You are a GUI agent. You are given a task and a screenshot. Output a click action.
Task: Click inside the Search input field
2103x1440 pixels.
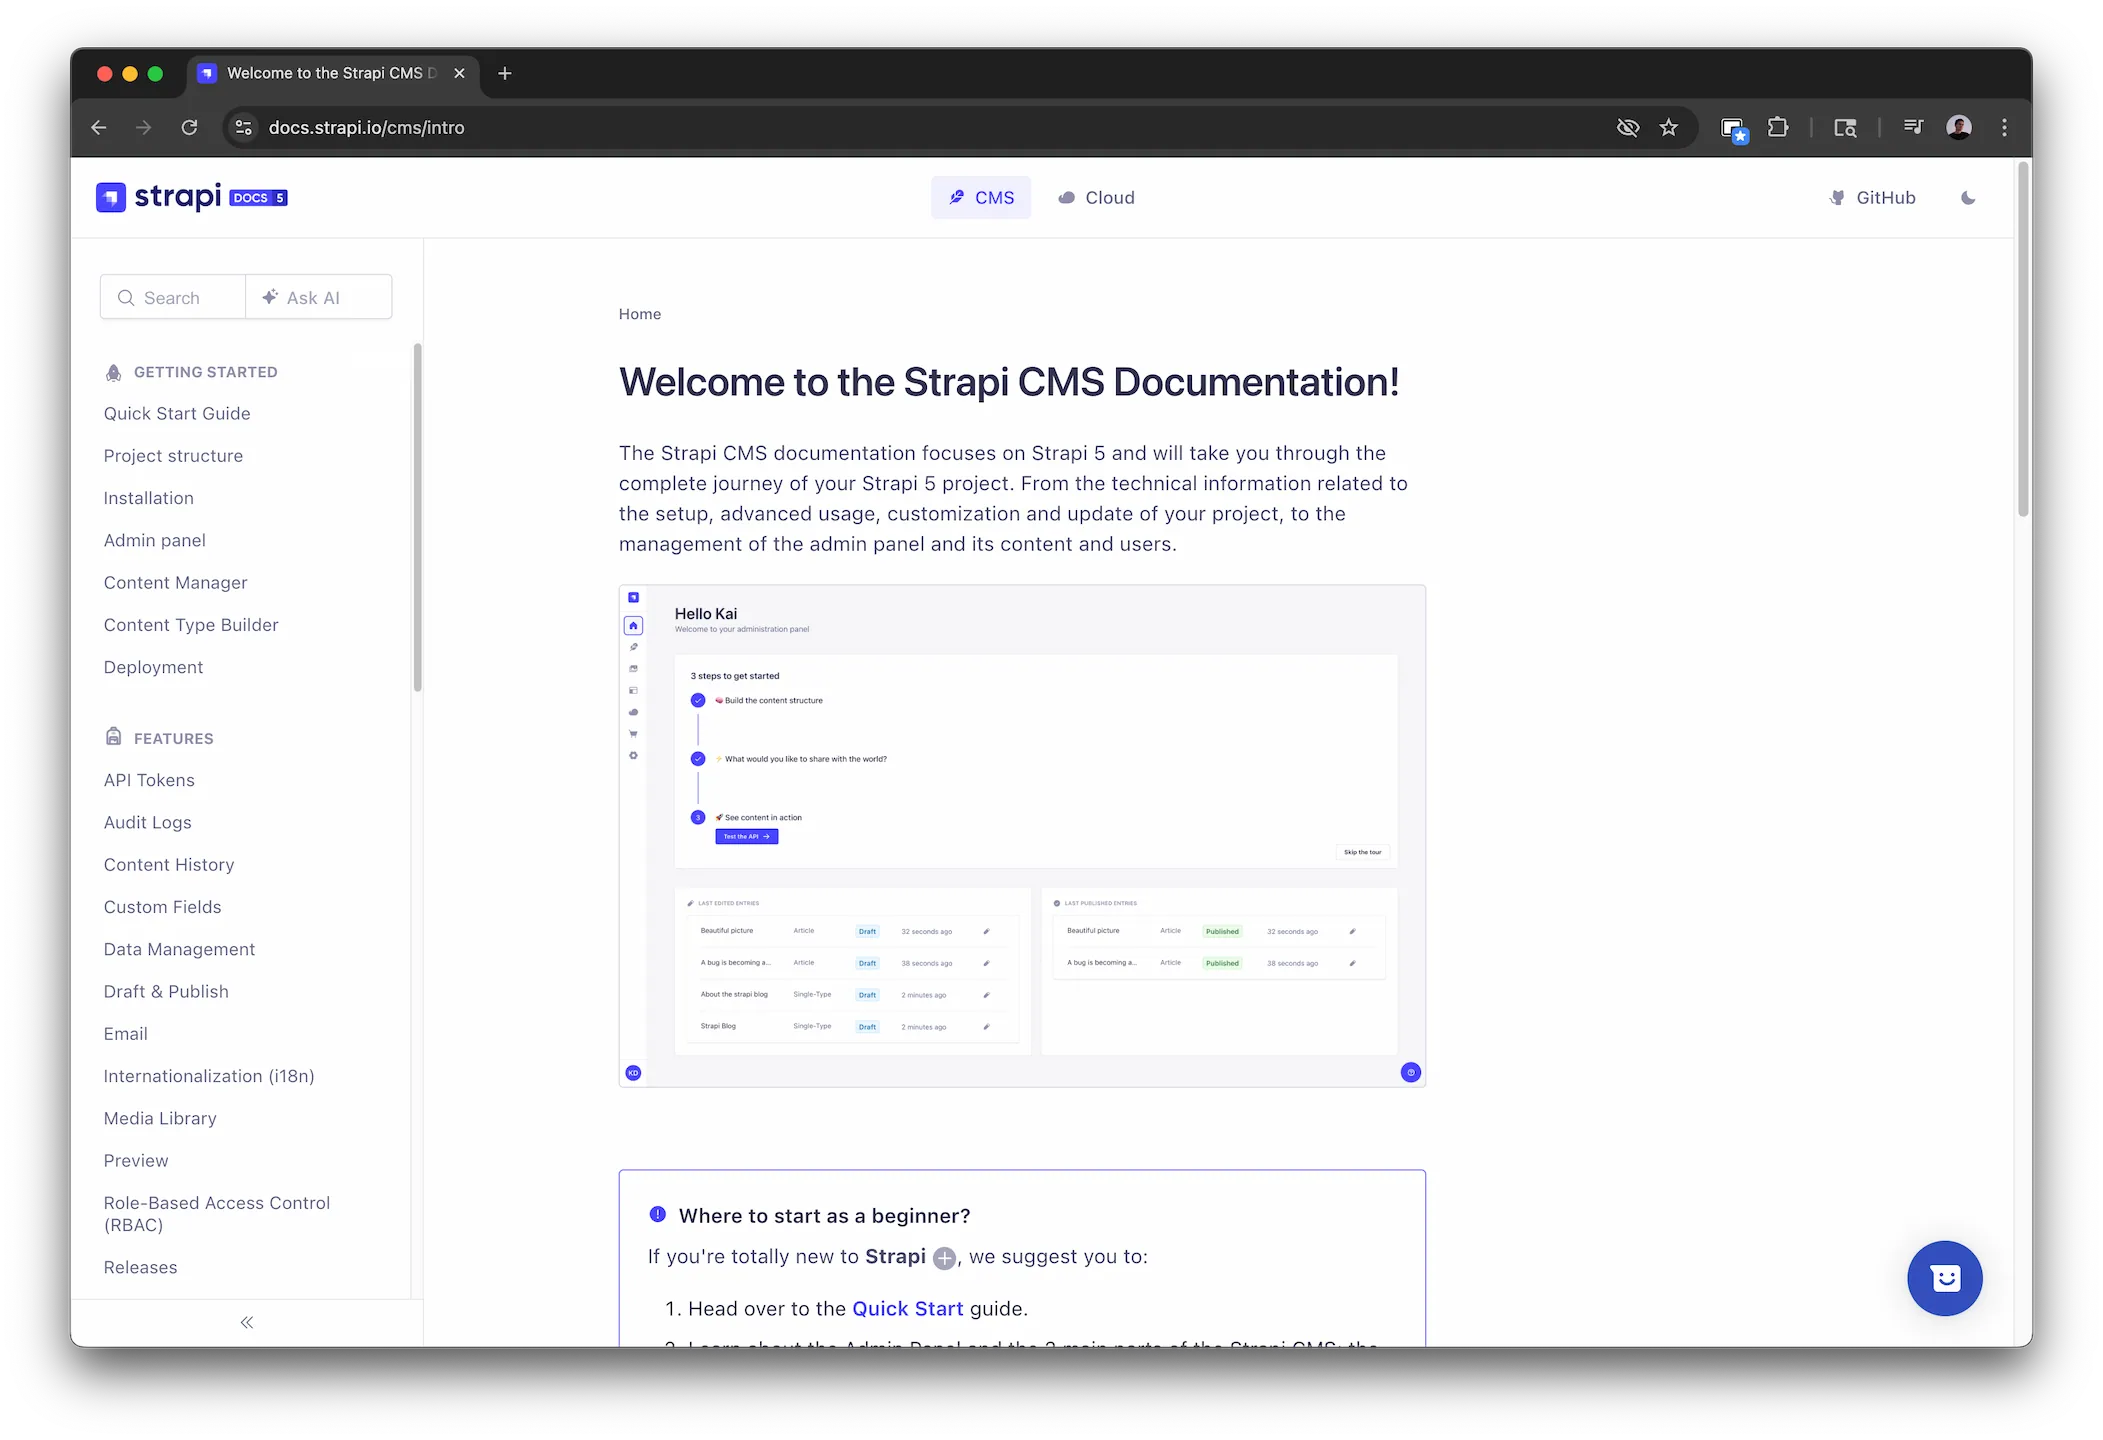(172, 297)
